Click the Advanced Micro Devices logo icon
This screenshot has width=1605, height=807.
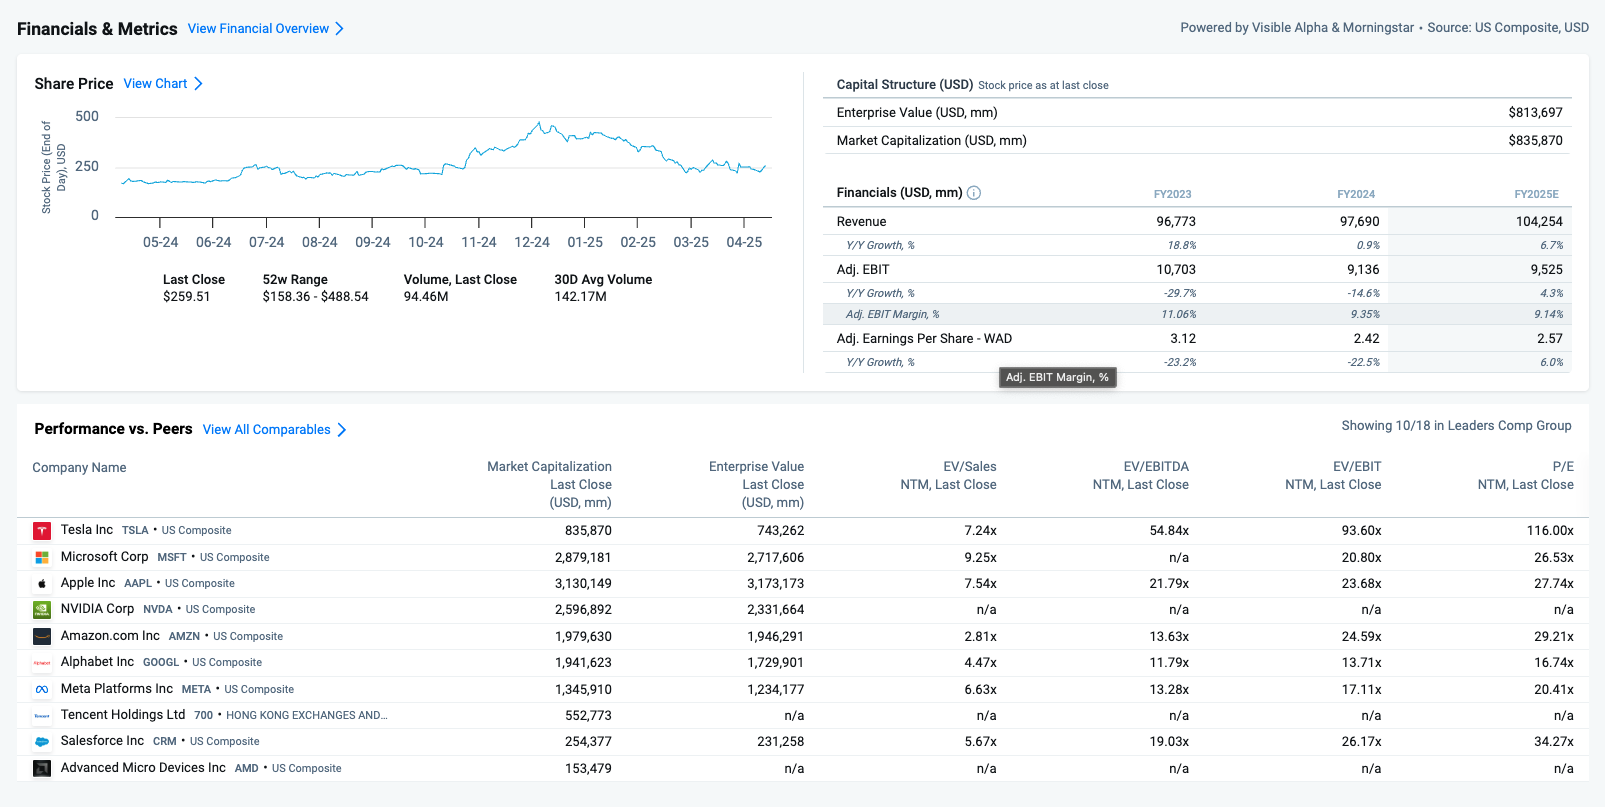42,768
